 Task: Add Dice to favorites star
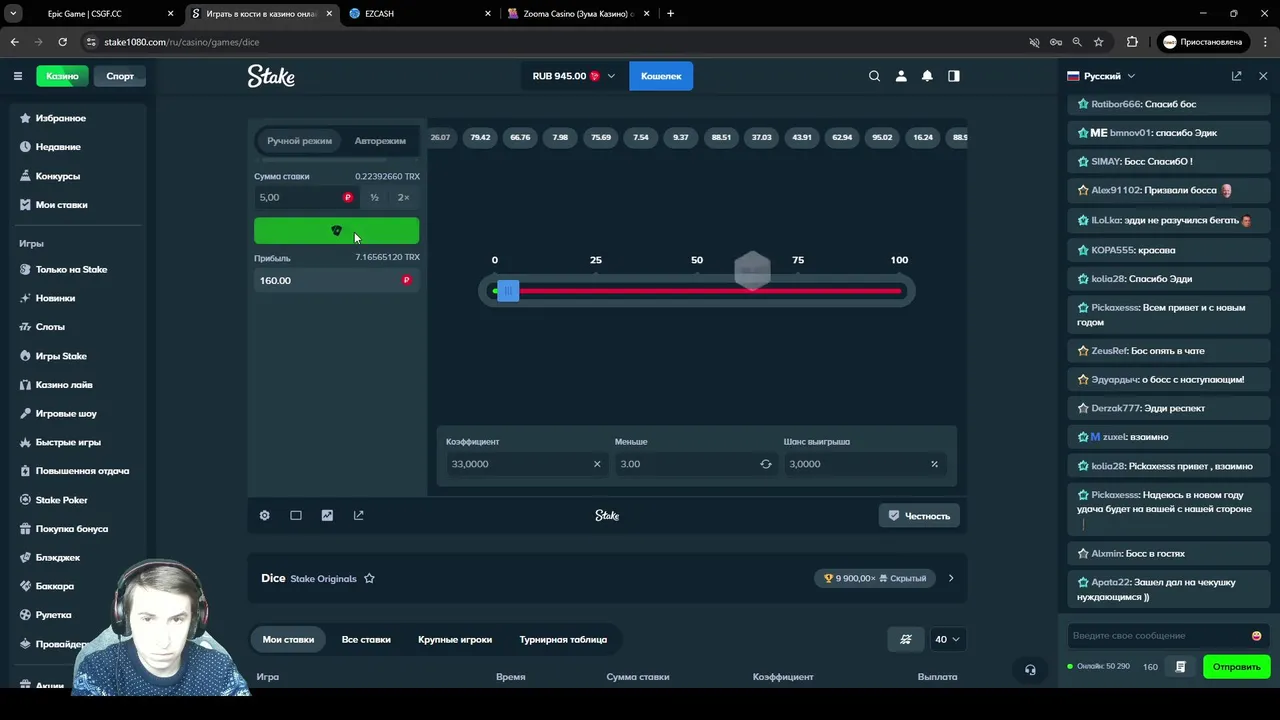[x=369, y=578]
